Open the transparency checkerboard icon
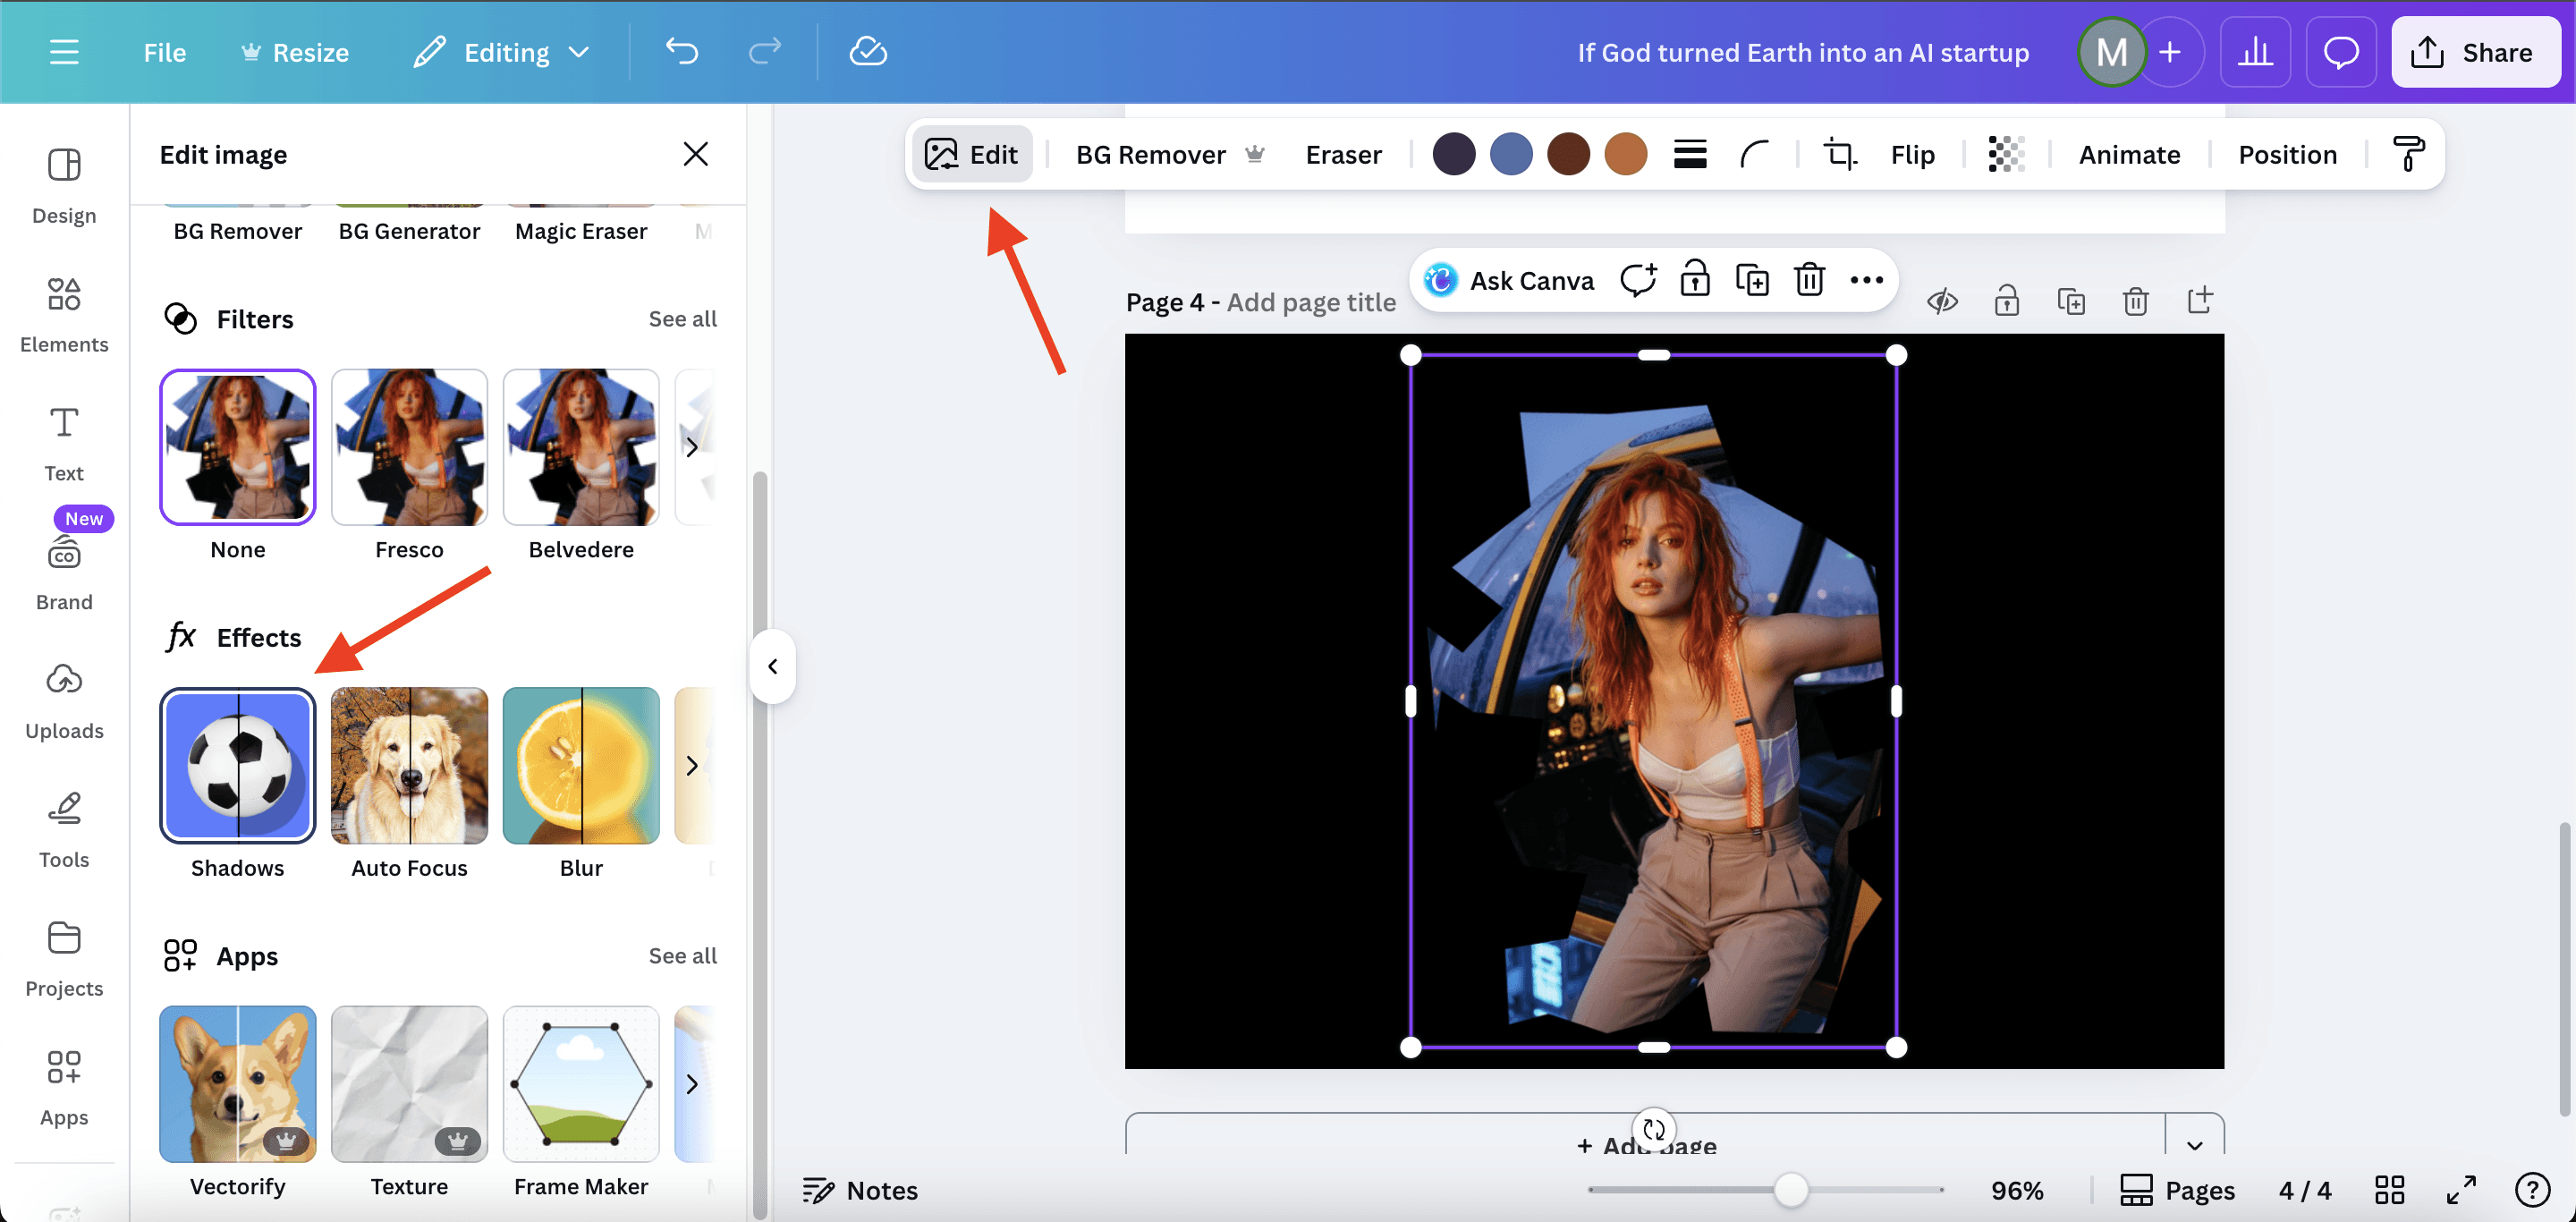 tap(2005, 154)
